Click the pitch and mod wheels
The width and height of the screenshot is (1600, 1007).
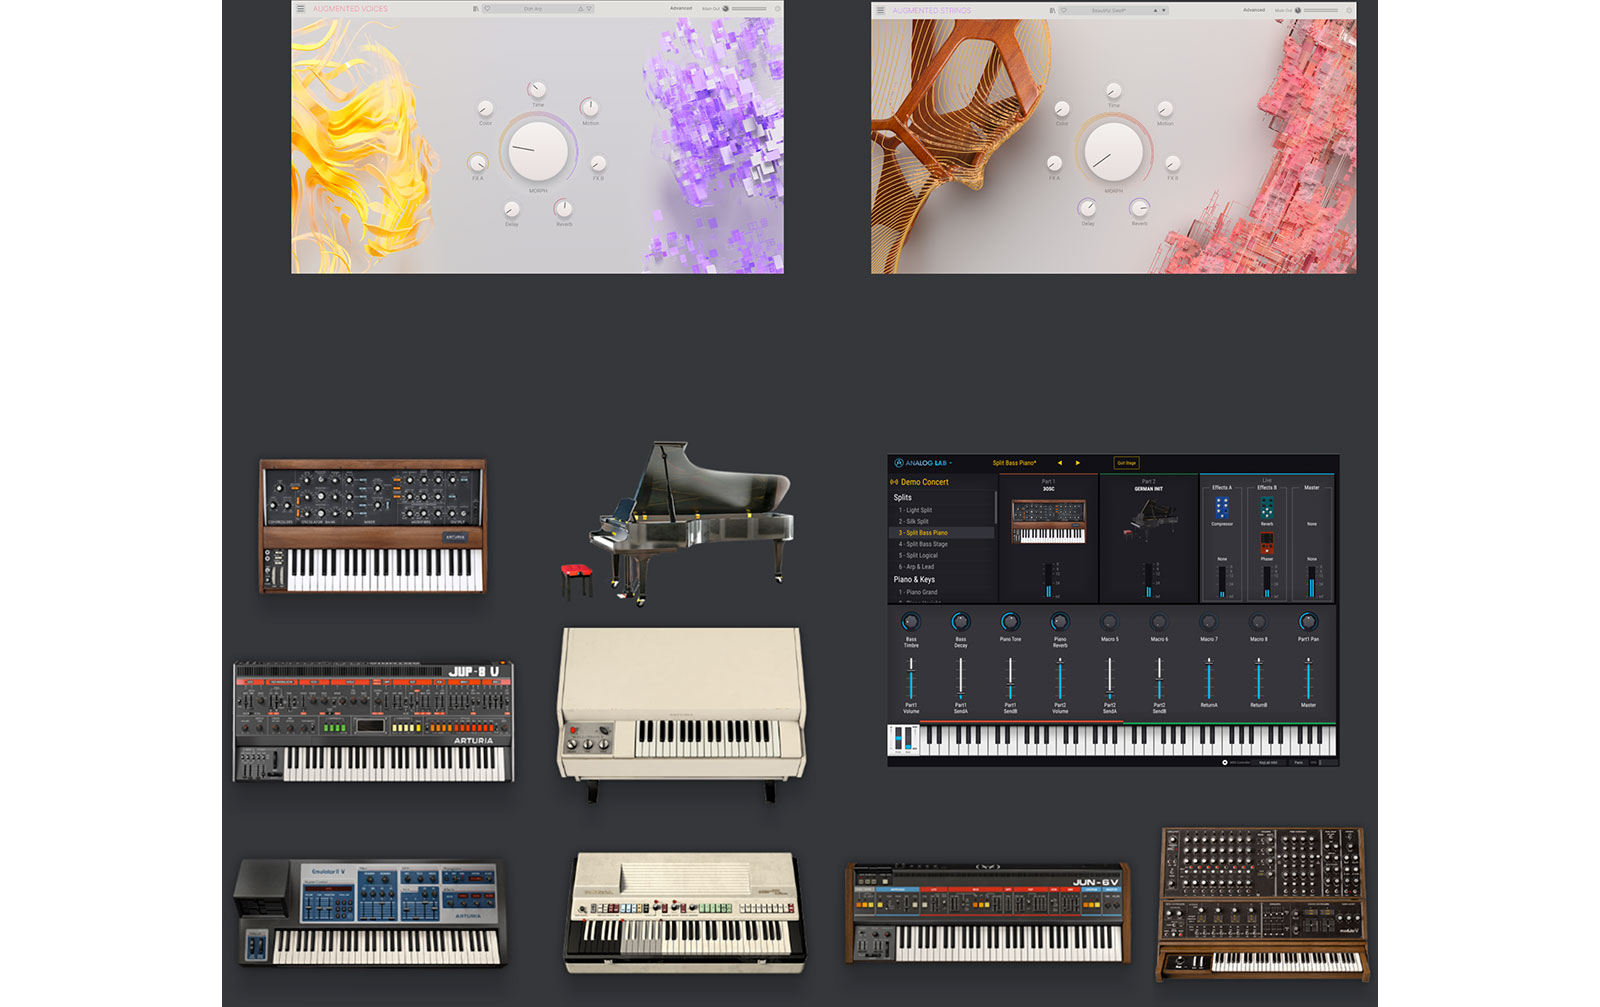(904, 739)
